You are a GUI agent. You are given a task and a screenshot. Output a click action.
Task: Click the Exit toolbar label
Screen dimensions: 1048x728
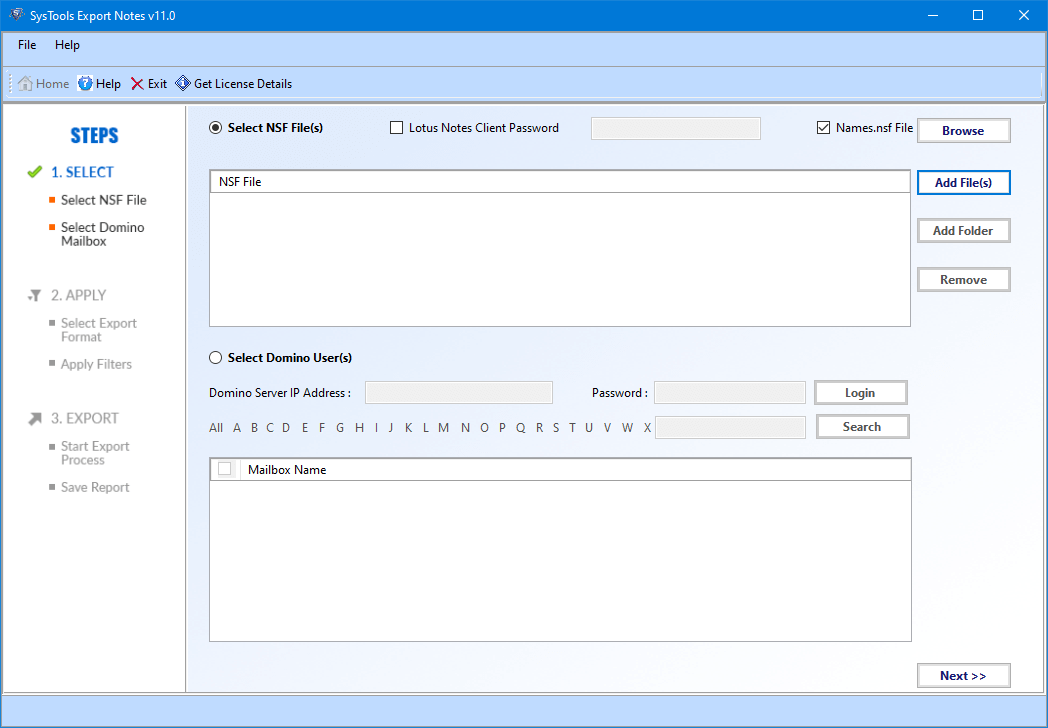[157, 84]
